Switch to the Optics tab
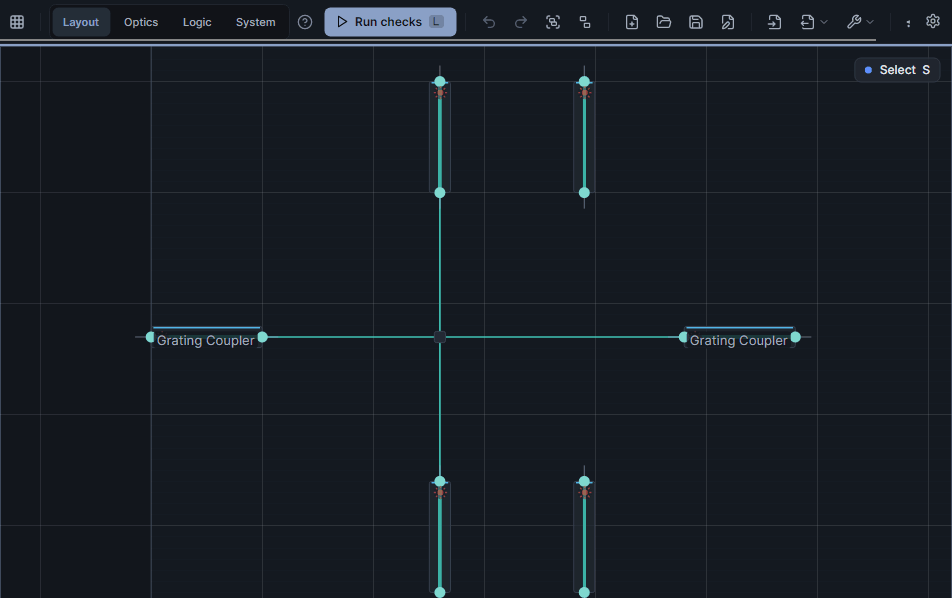Screen dimensions: 952x598 [141, 22]
